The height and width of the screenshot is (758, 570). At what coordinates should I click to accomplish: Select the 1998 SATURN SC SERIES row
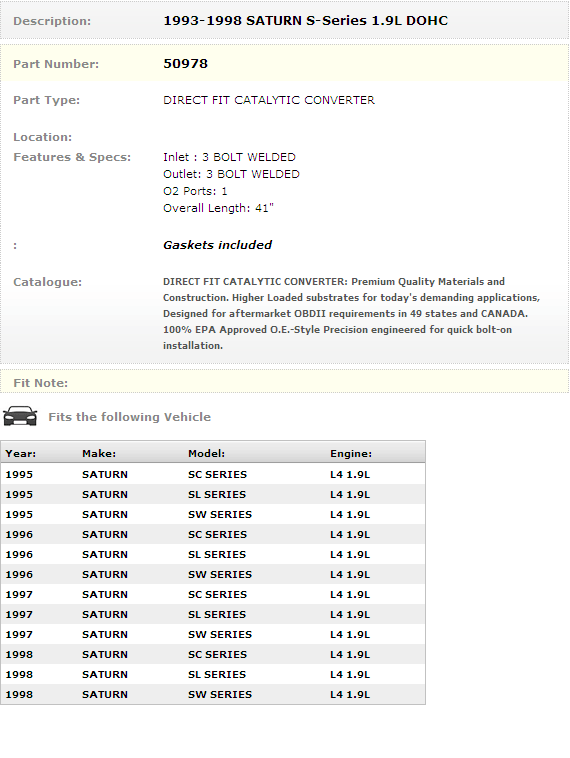click(x=213, y=654)
